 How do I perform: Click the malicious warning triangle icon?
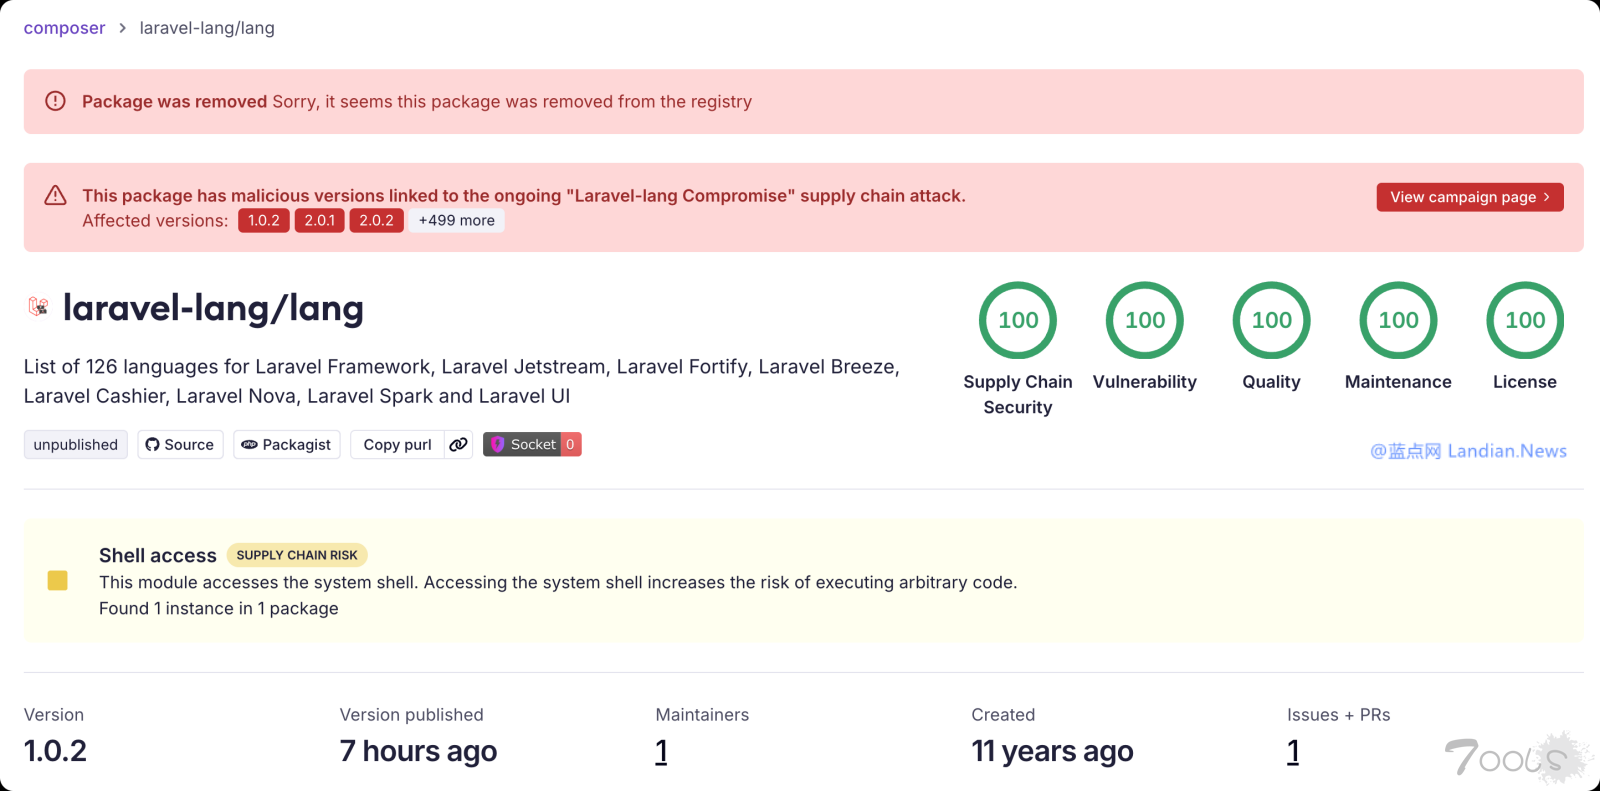pyautogui.click(x=56, y=195)
